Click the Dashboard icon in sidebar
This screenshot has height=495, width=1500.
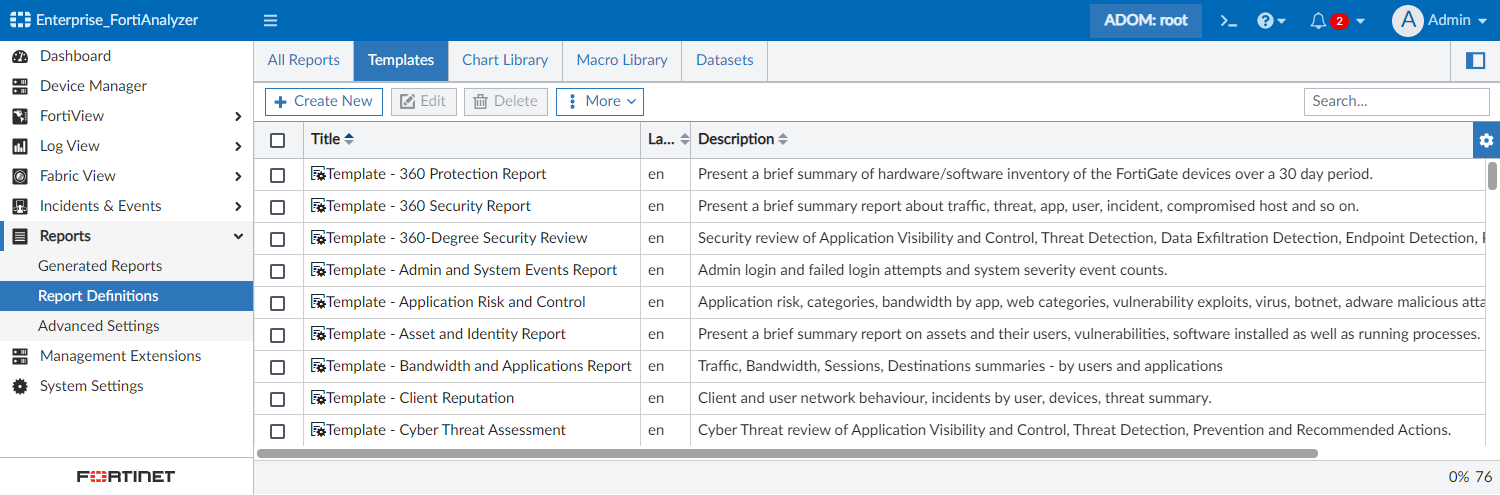tap(20, 57)
